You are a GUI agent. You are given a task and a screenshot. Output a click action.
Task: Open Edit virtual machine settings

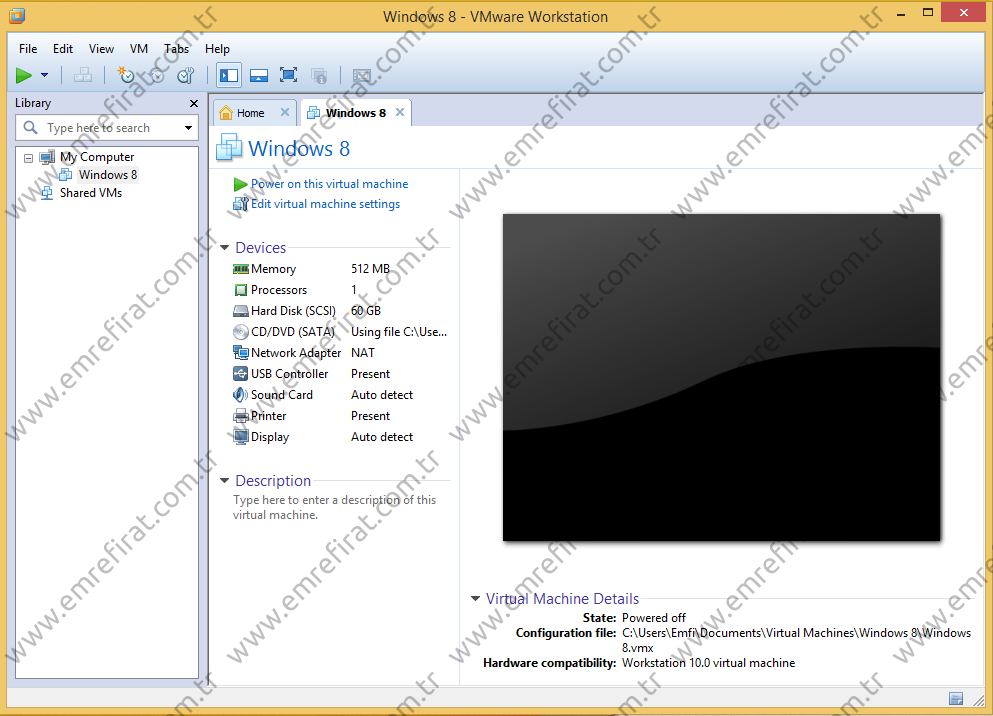coord(325,204)
